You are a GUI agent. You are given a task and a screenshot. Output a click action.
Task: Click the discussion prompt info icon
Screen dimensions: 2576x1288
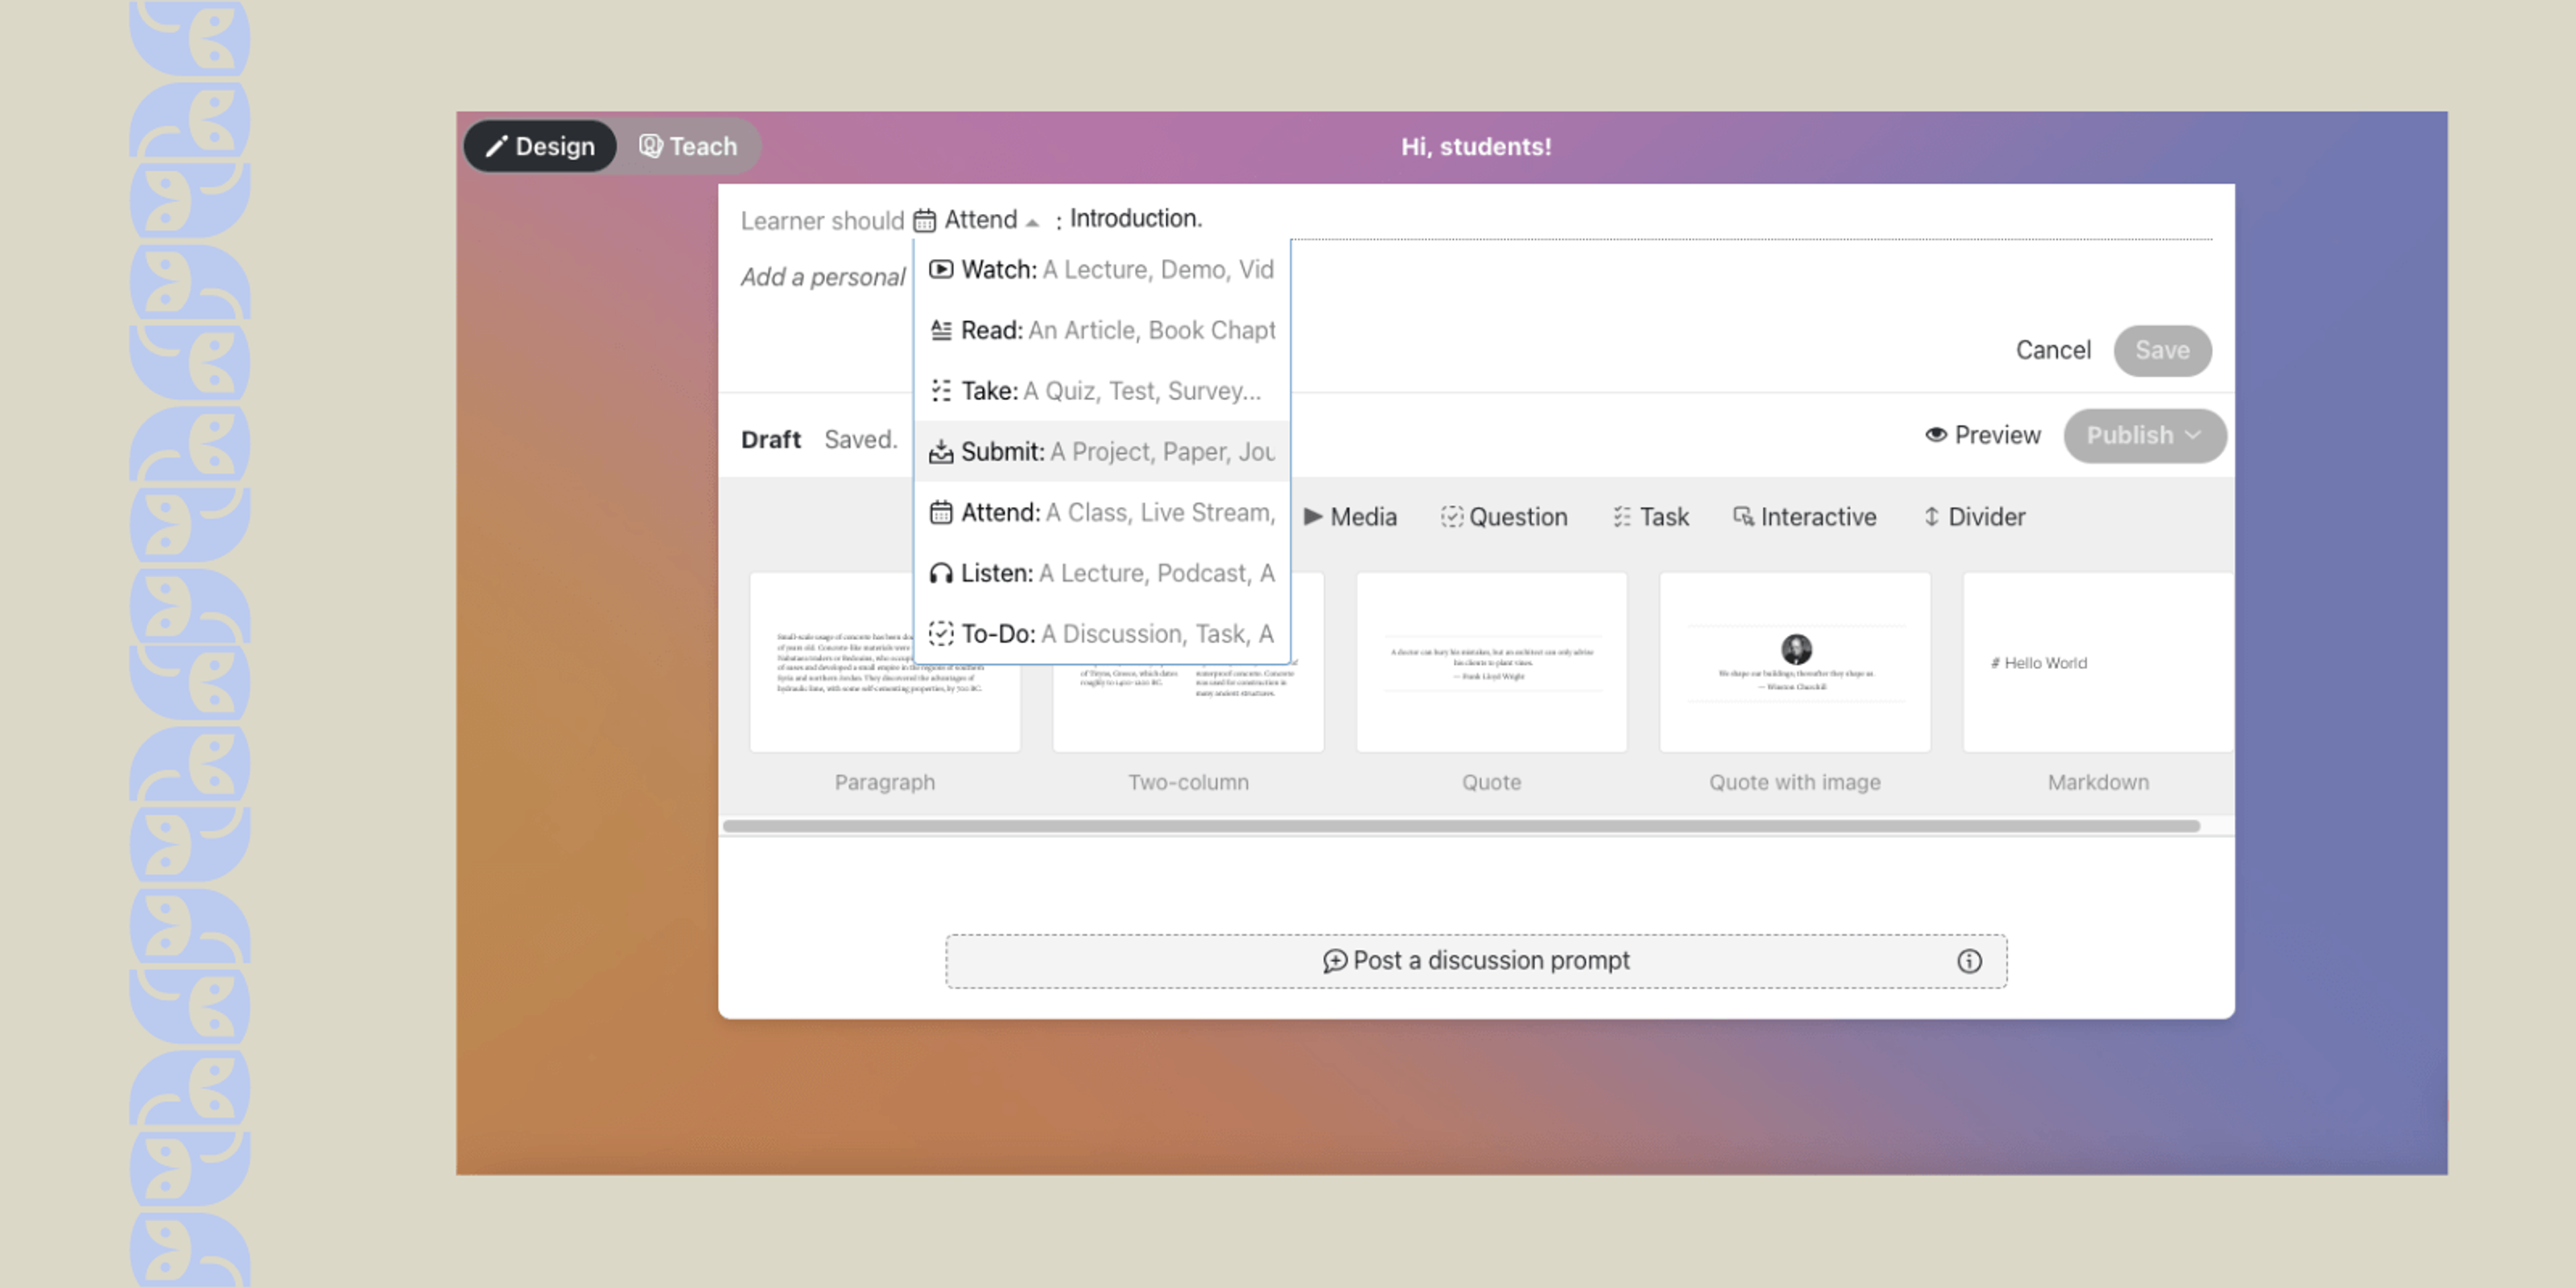1969,961
